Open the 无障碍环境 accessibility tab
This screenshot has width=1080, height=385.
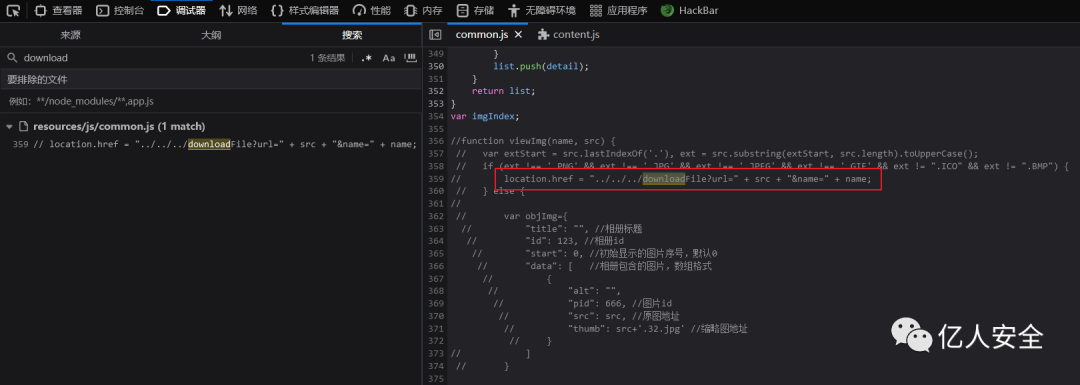[541, 10]
